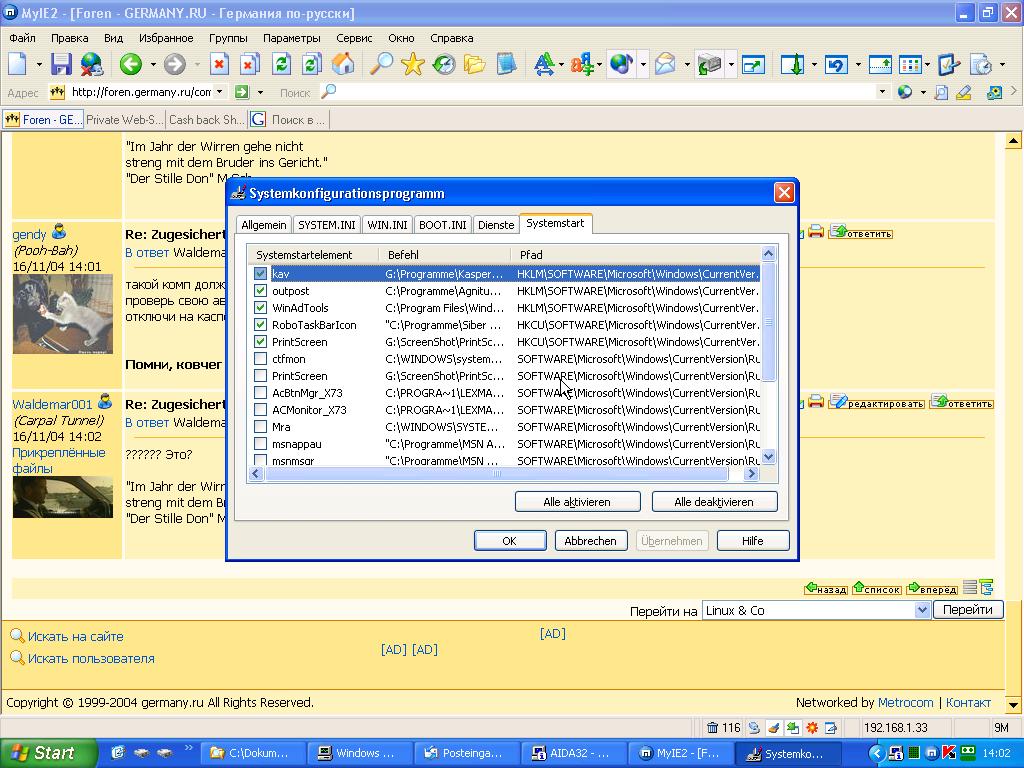Click the auto-scroll down arrow icon
This screenshot has height=768, width=1024.
793,64
